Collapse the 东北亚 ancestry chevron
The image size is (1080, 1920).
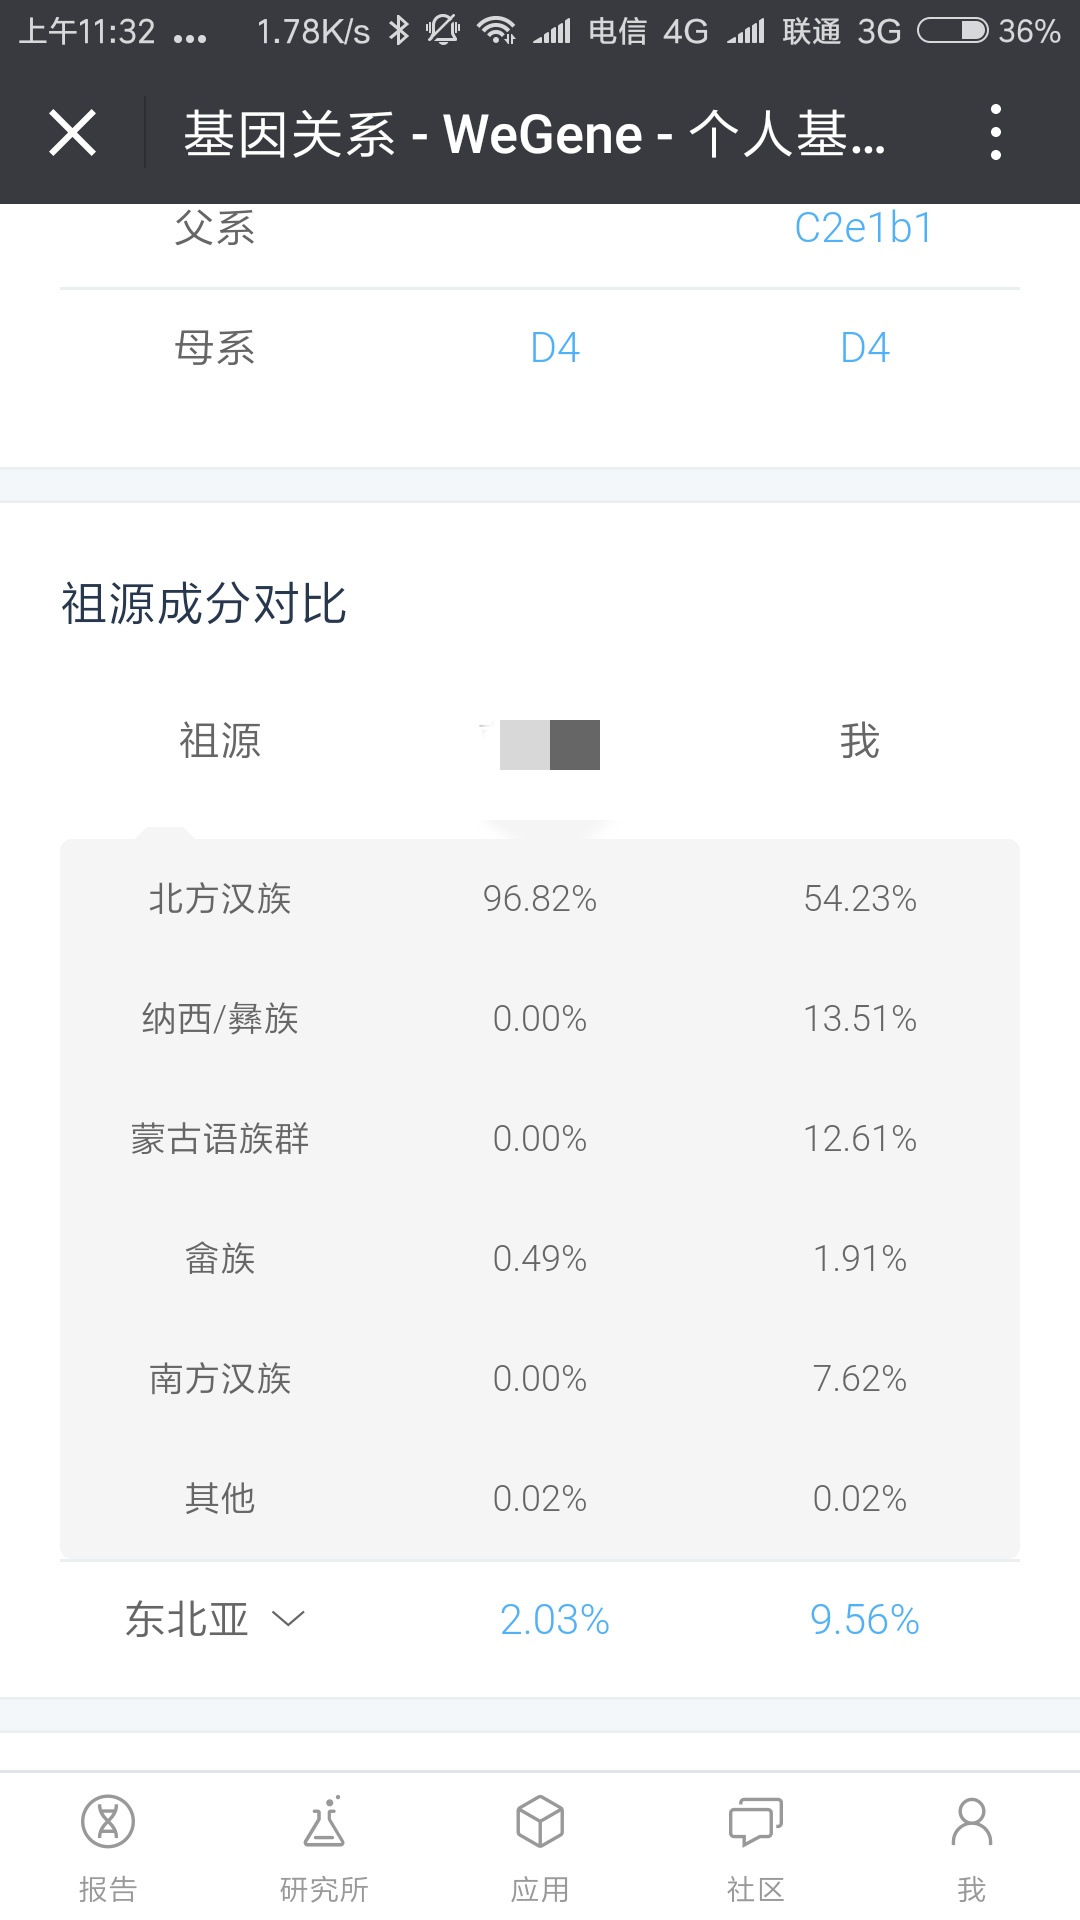pyautogui.click(x=288, y=1619)
